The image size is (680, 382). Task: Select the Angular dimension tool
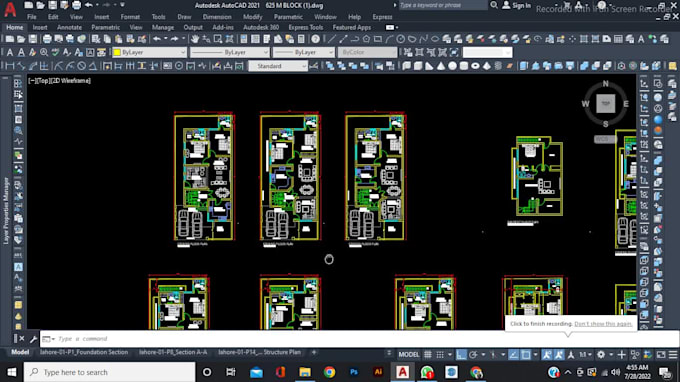(x=93, y=66)
